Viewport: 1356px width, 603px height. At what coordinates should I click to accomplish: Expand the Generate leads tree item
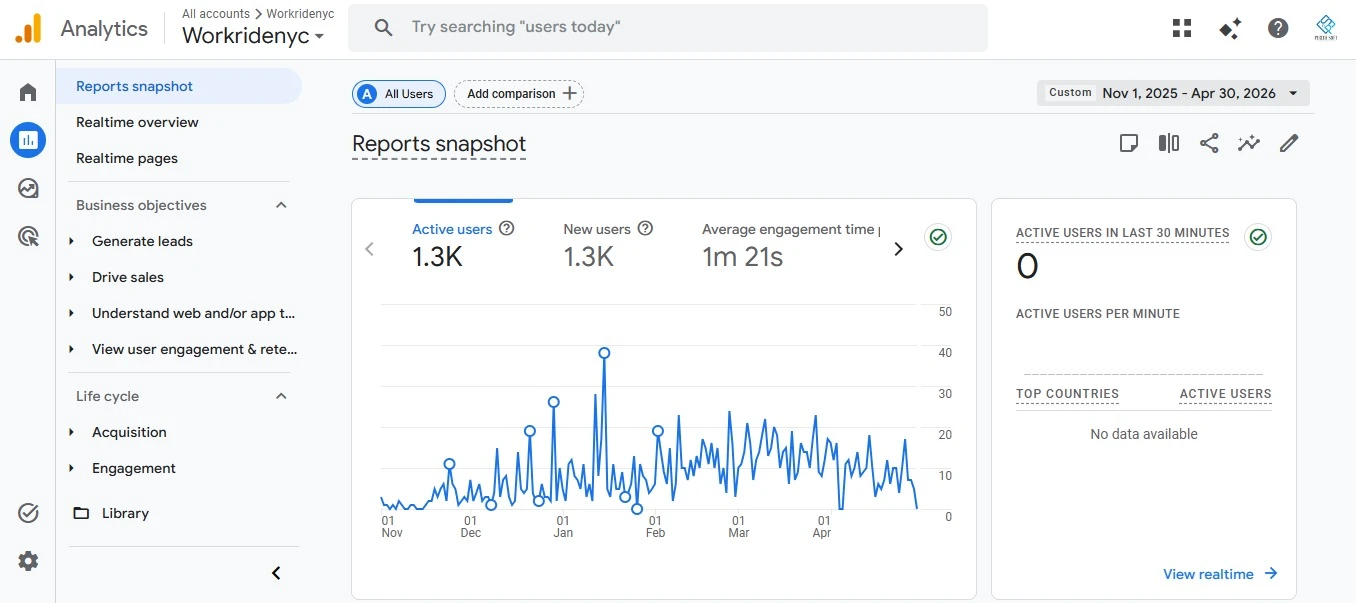pyautogui.click(x=71, y=241)
